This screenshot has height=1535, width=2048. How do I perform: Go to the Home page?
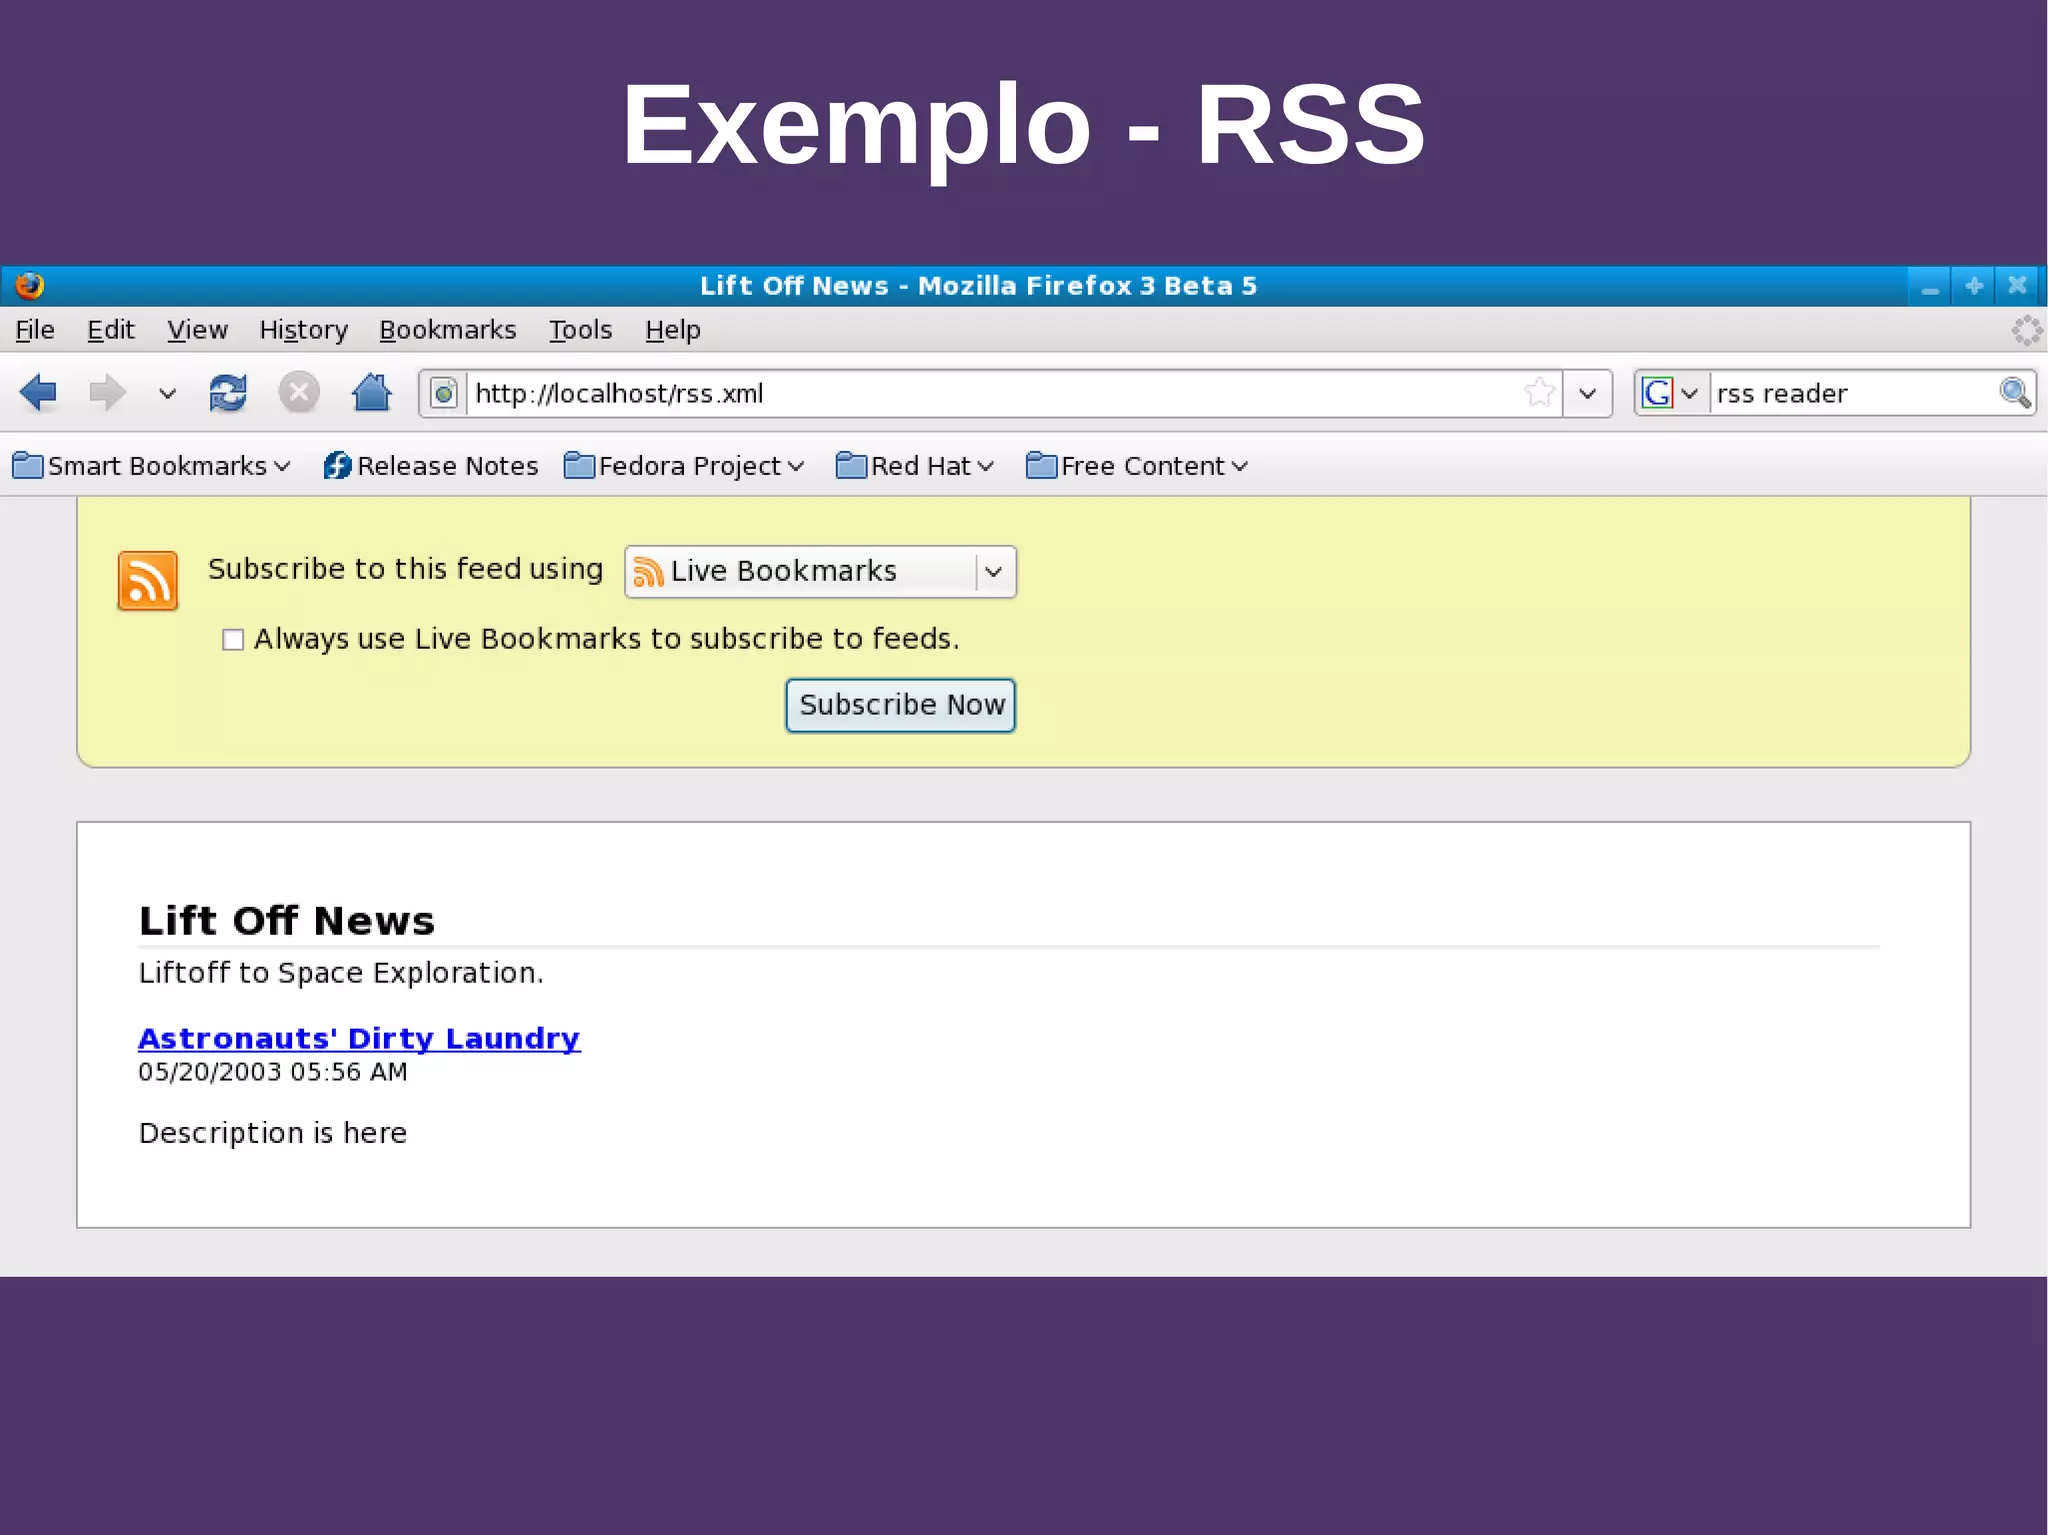click(371, 392)
